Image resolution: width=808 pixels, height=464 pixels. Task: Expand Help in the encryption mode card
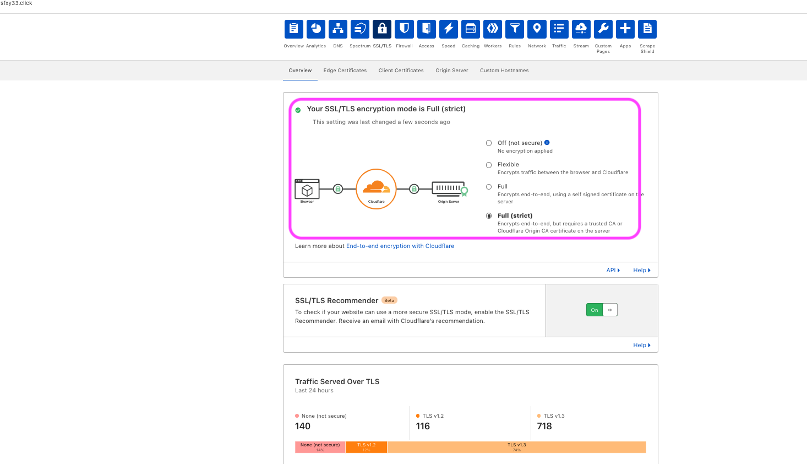tap(642, 270)
